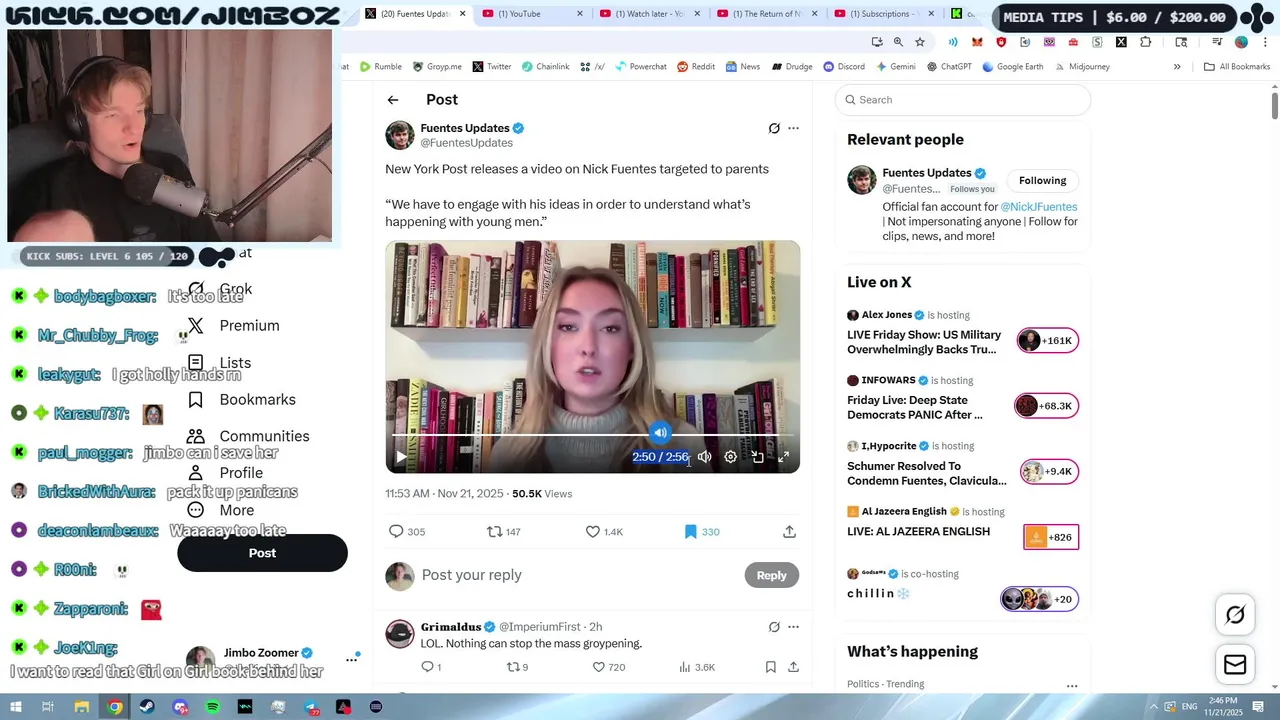Open more options on Fuentes Updates post
Viewport: 1280px width, 720px height.
(793, 128)
